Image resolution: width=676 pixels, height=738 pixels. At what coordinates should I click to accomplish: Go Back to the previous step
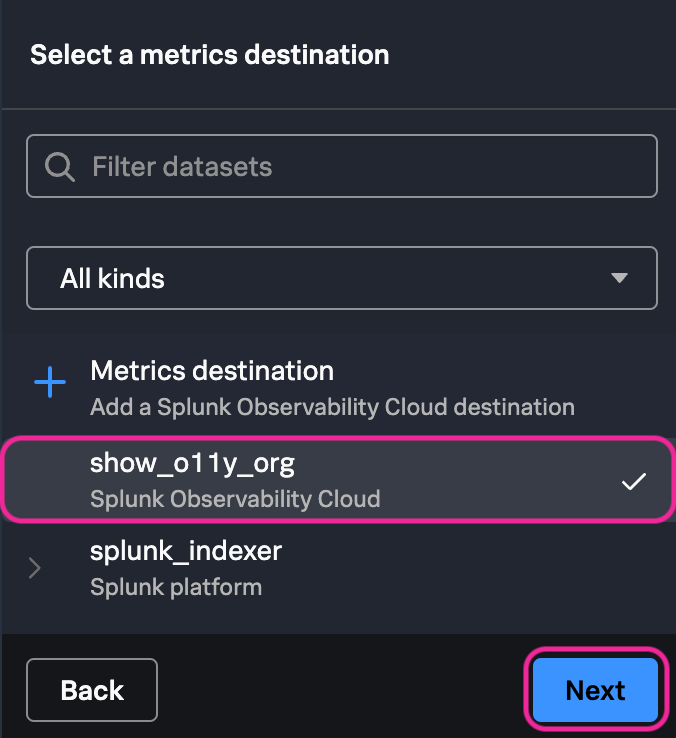click(92, 690)
